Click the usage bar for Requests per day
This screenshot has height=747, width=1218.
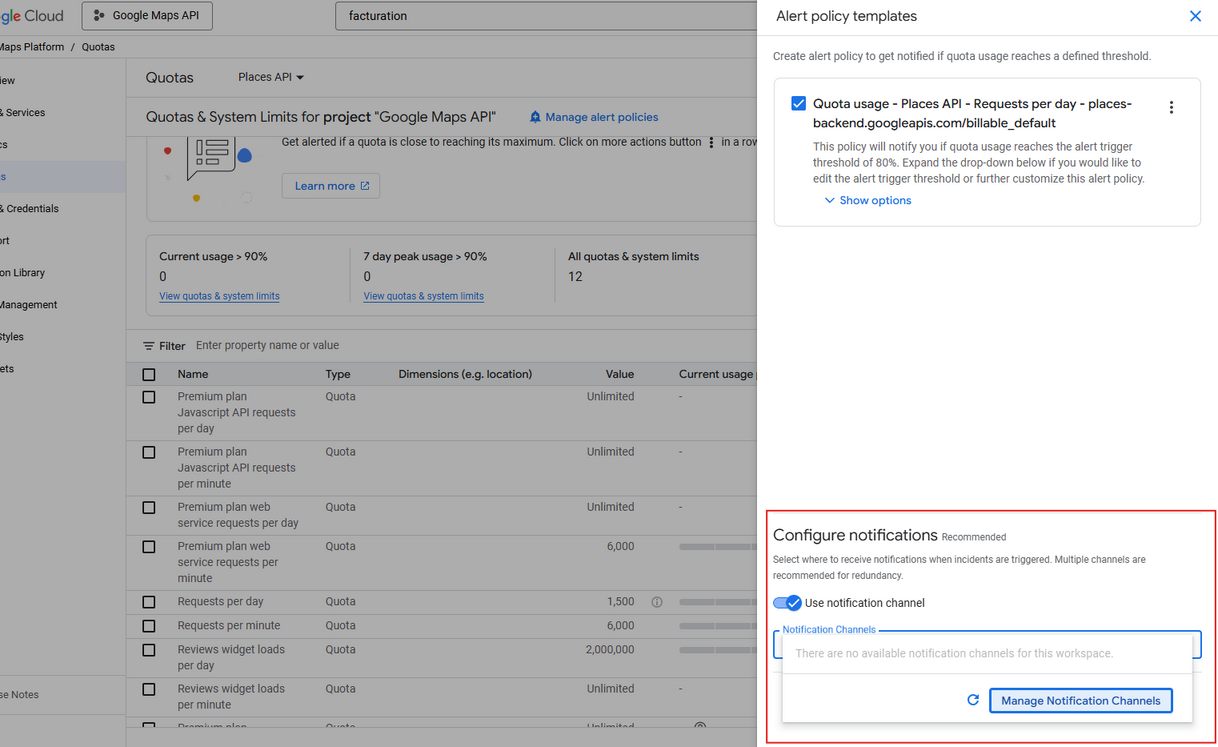[x=718, y=602]
